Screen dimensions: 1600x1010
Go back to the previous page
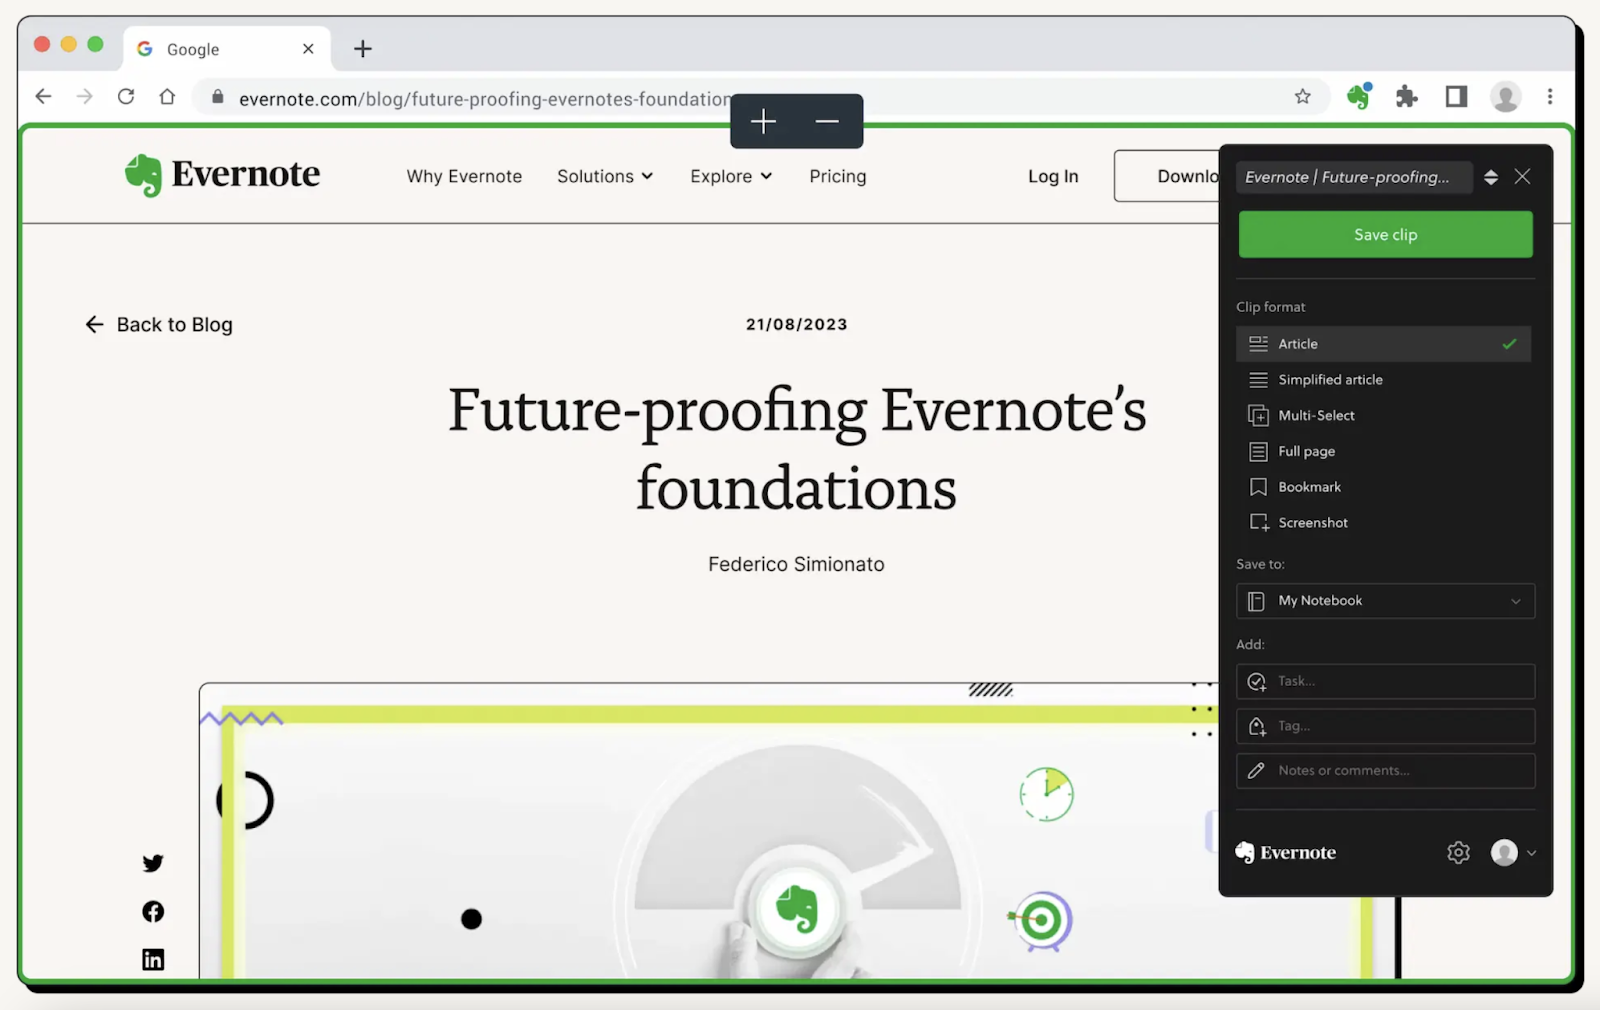(x=43, y=97)
